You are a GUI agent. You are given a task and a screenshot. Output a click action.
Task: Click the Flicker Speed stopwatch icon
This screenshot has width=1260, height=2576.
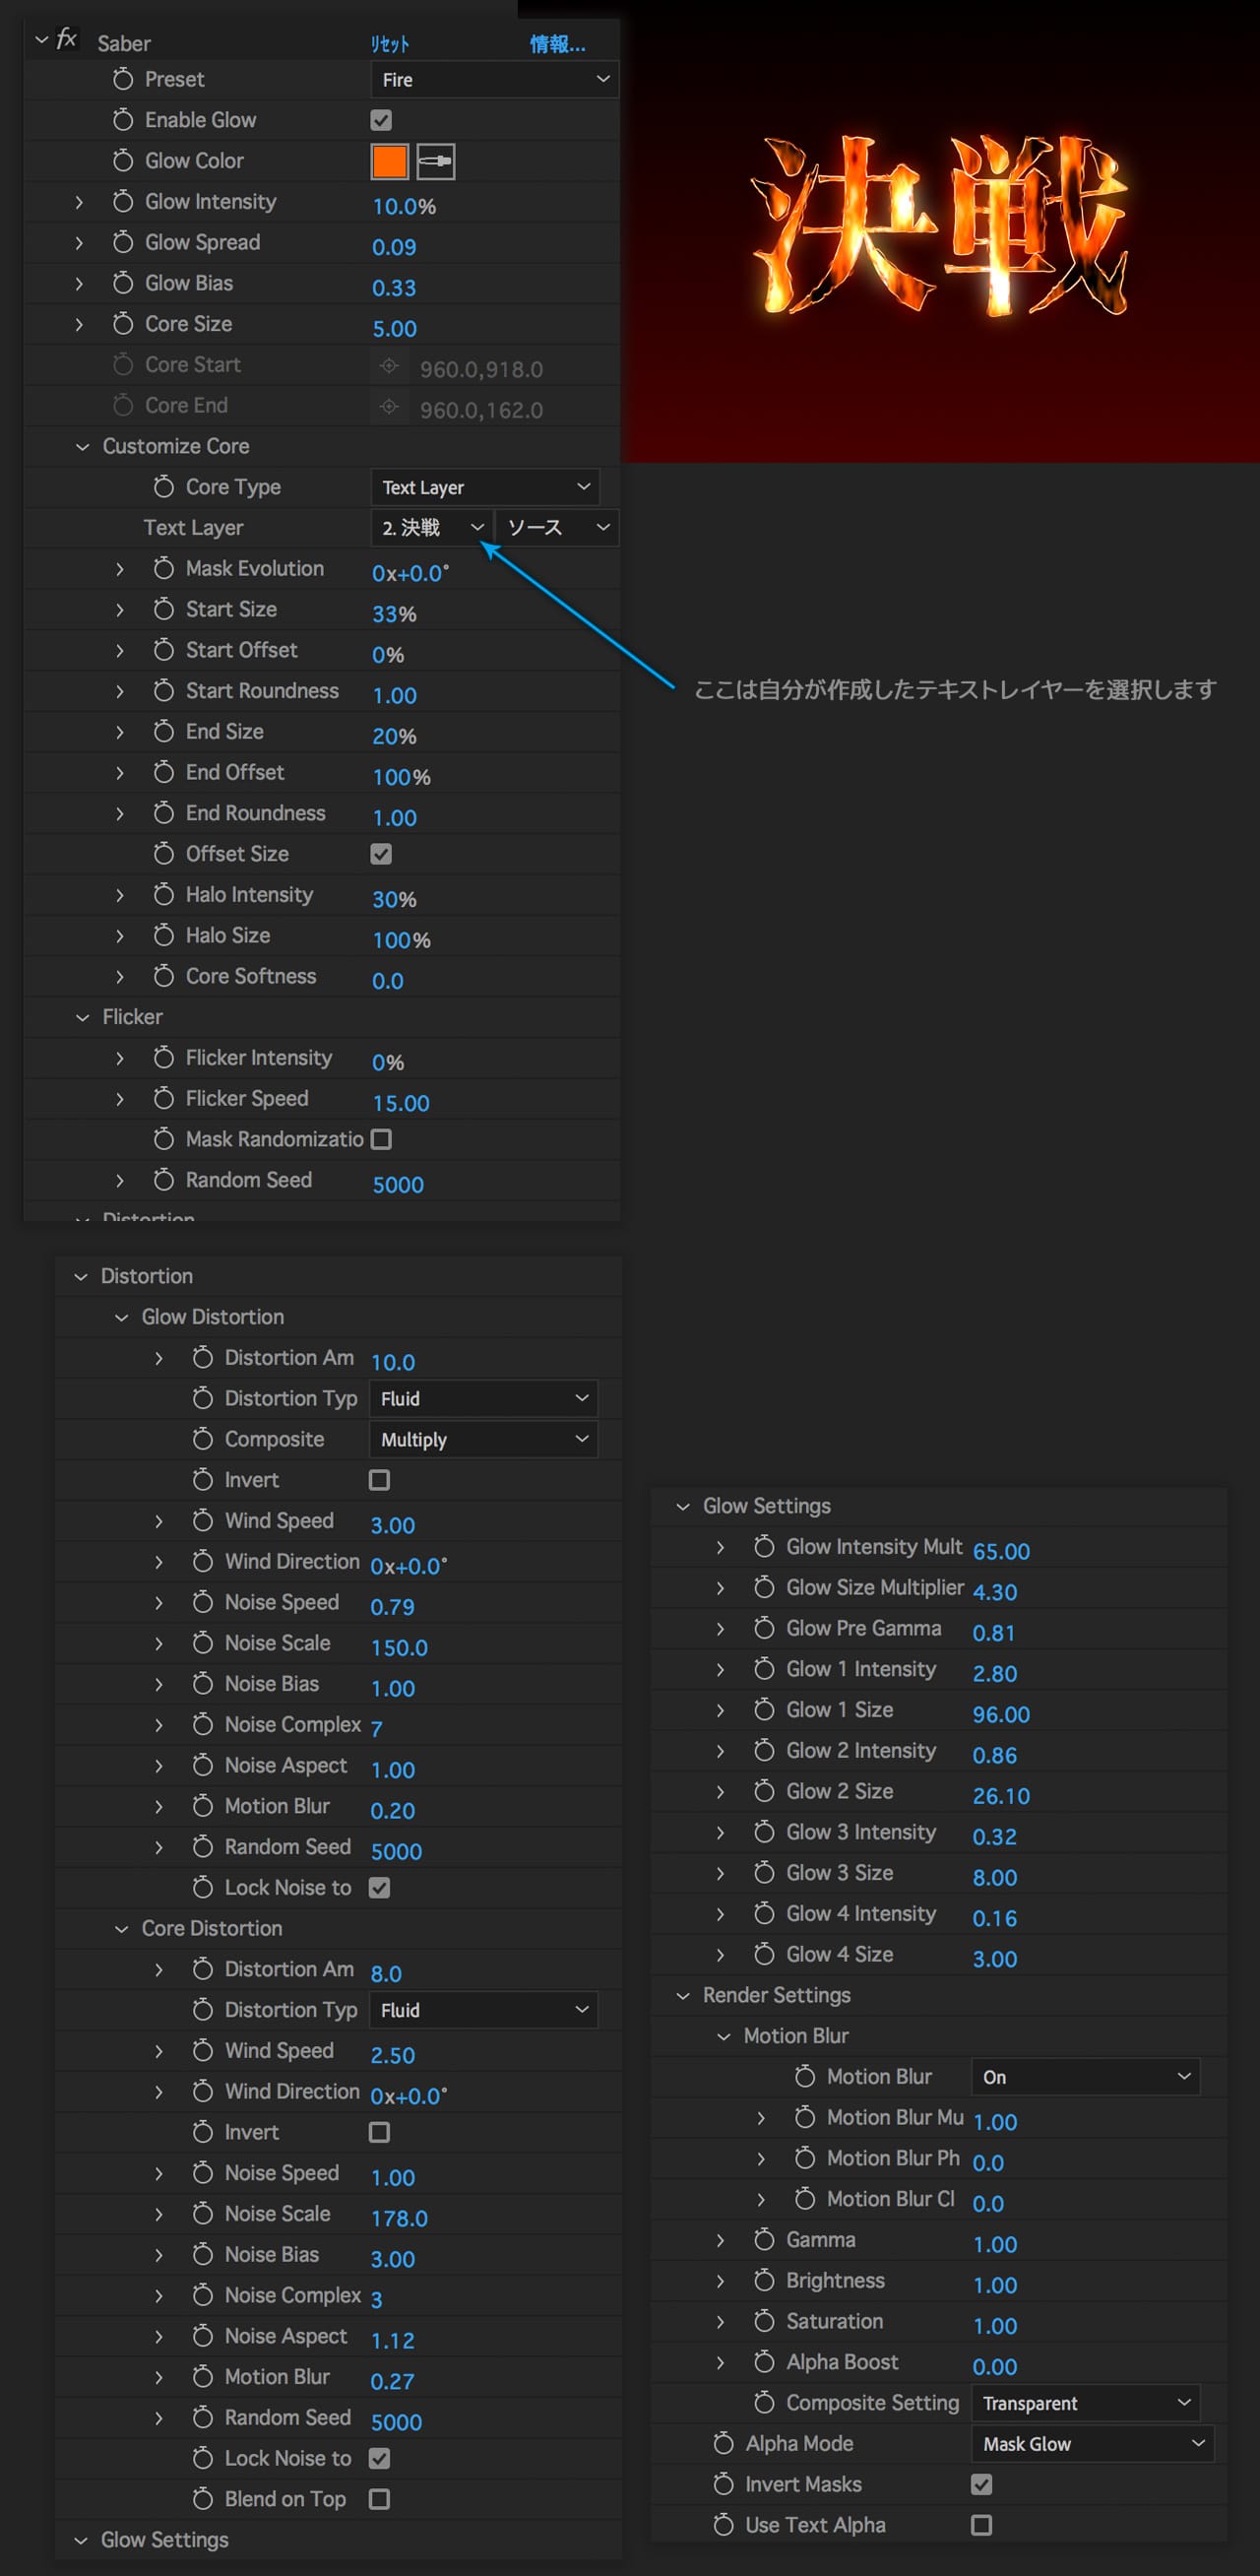(164, 1099)
